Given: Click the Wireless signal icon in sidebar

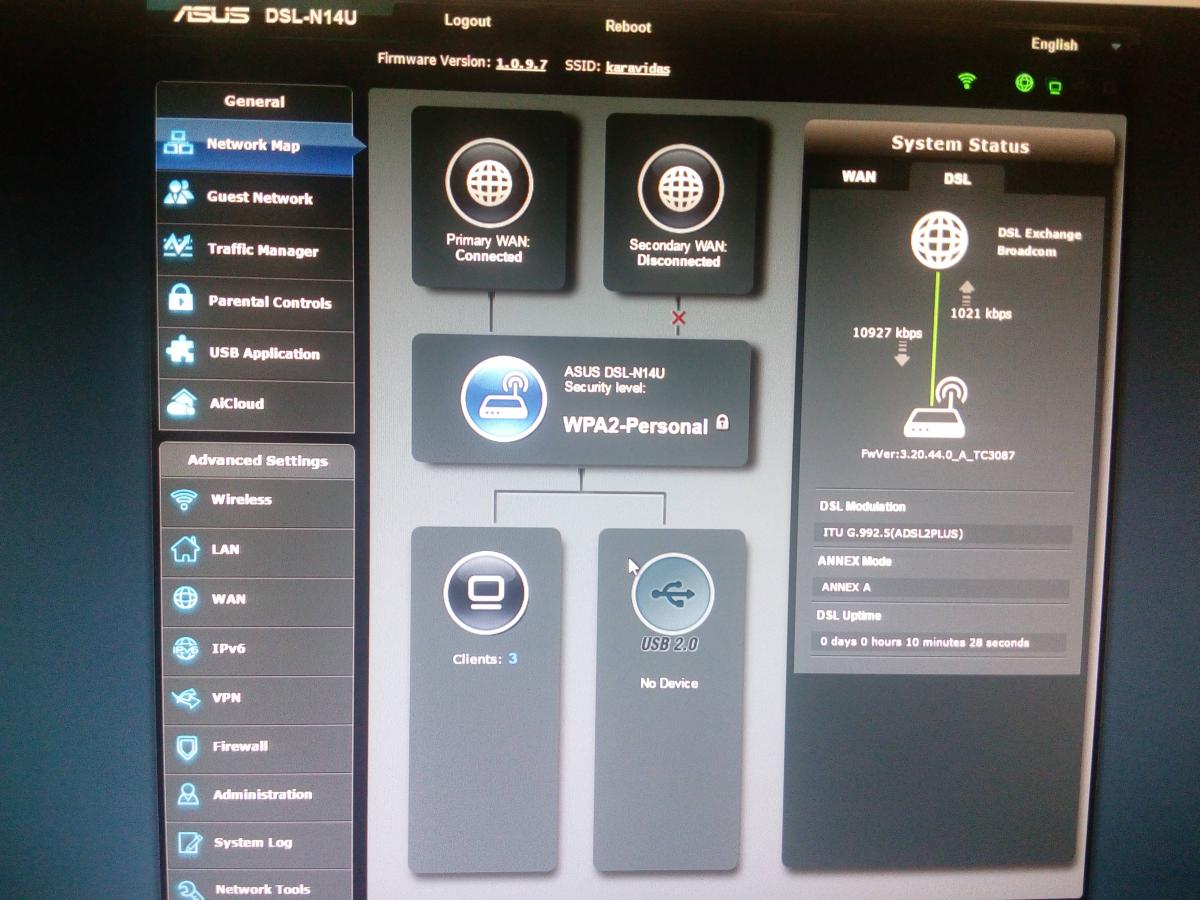Looking at the screenshot, I should click(x=184, y=499).
